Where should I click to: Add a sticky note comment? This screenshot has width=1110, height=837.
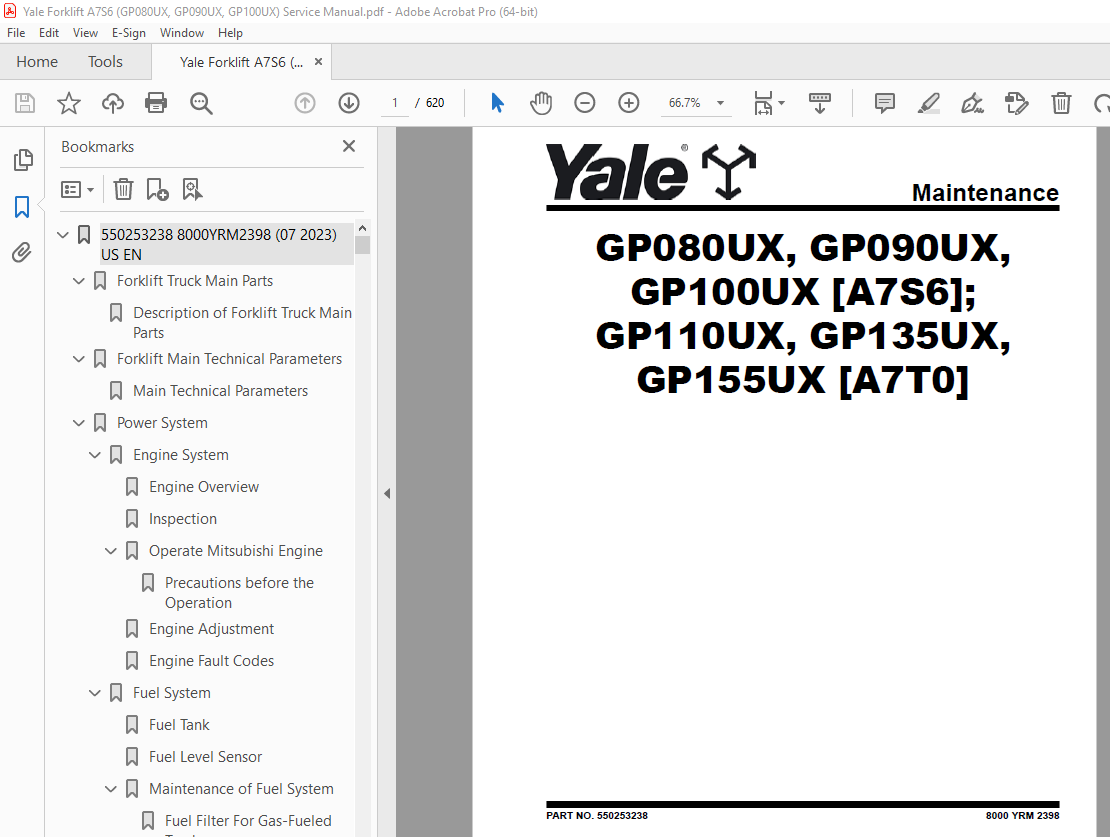(885, 103)
